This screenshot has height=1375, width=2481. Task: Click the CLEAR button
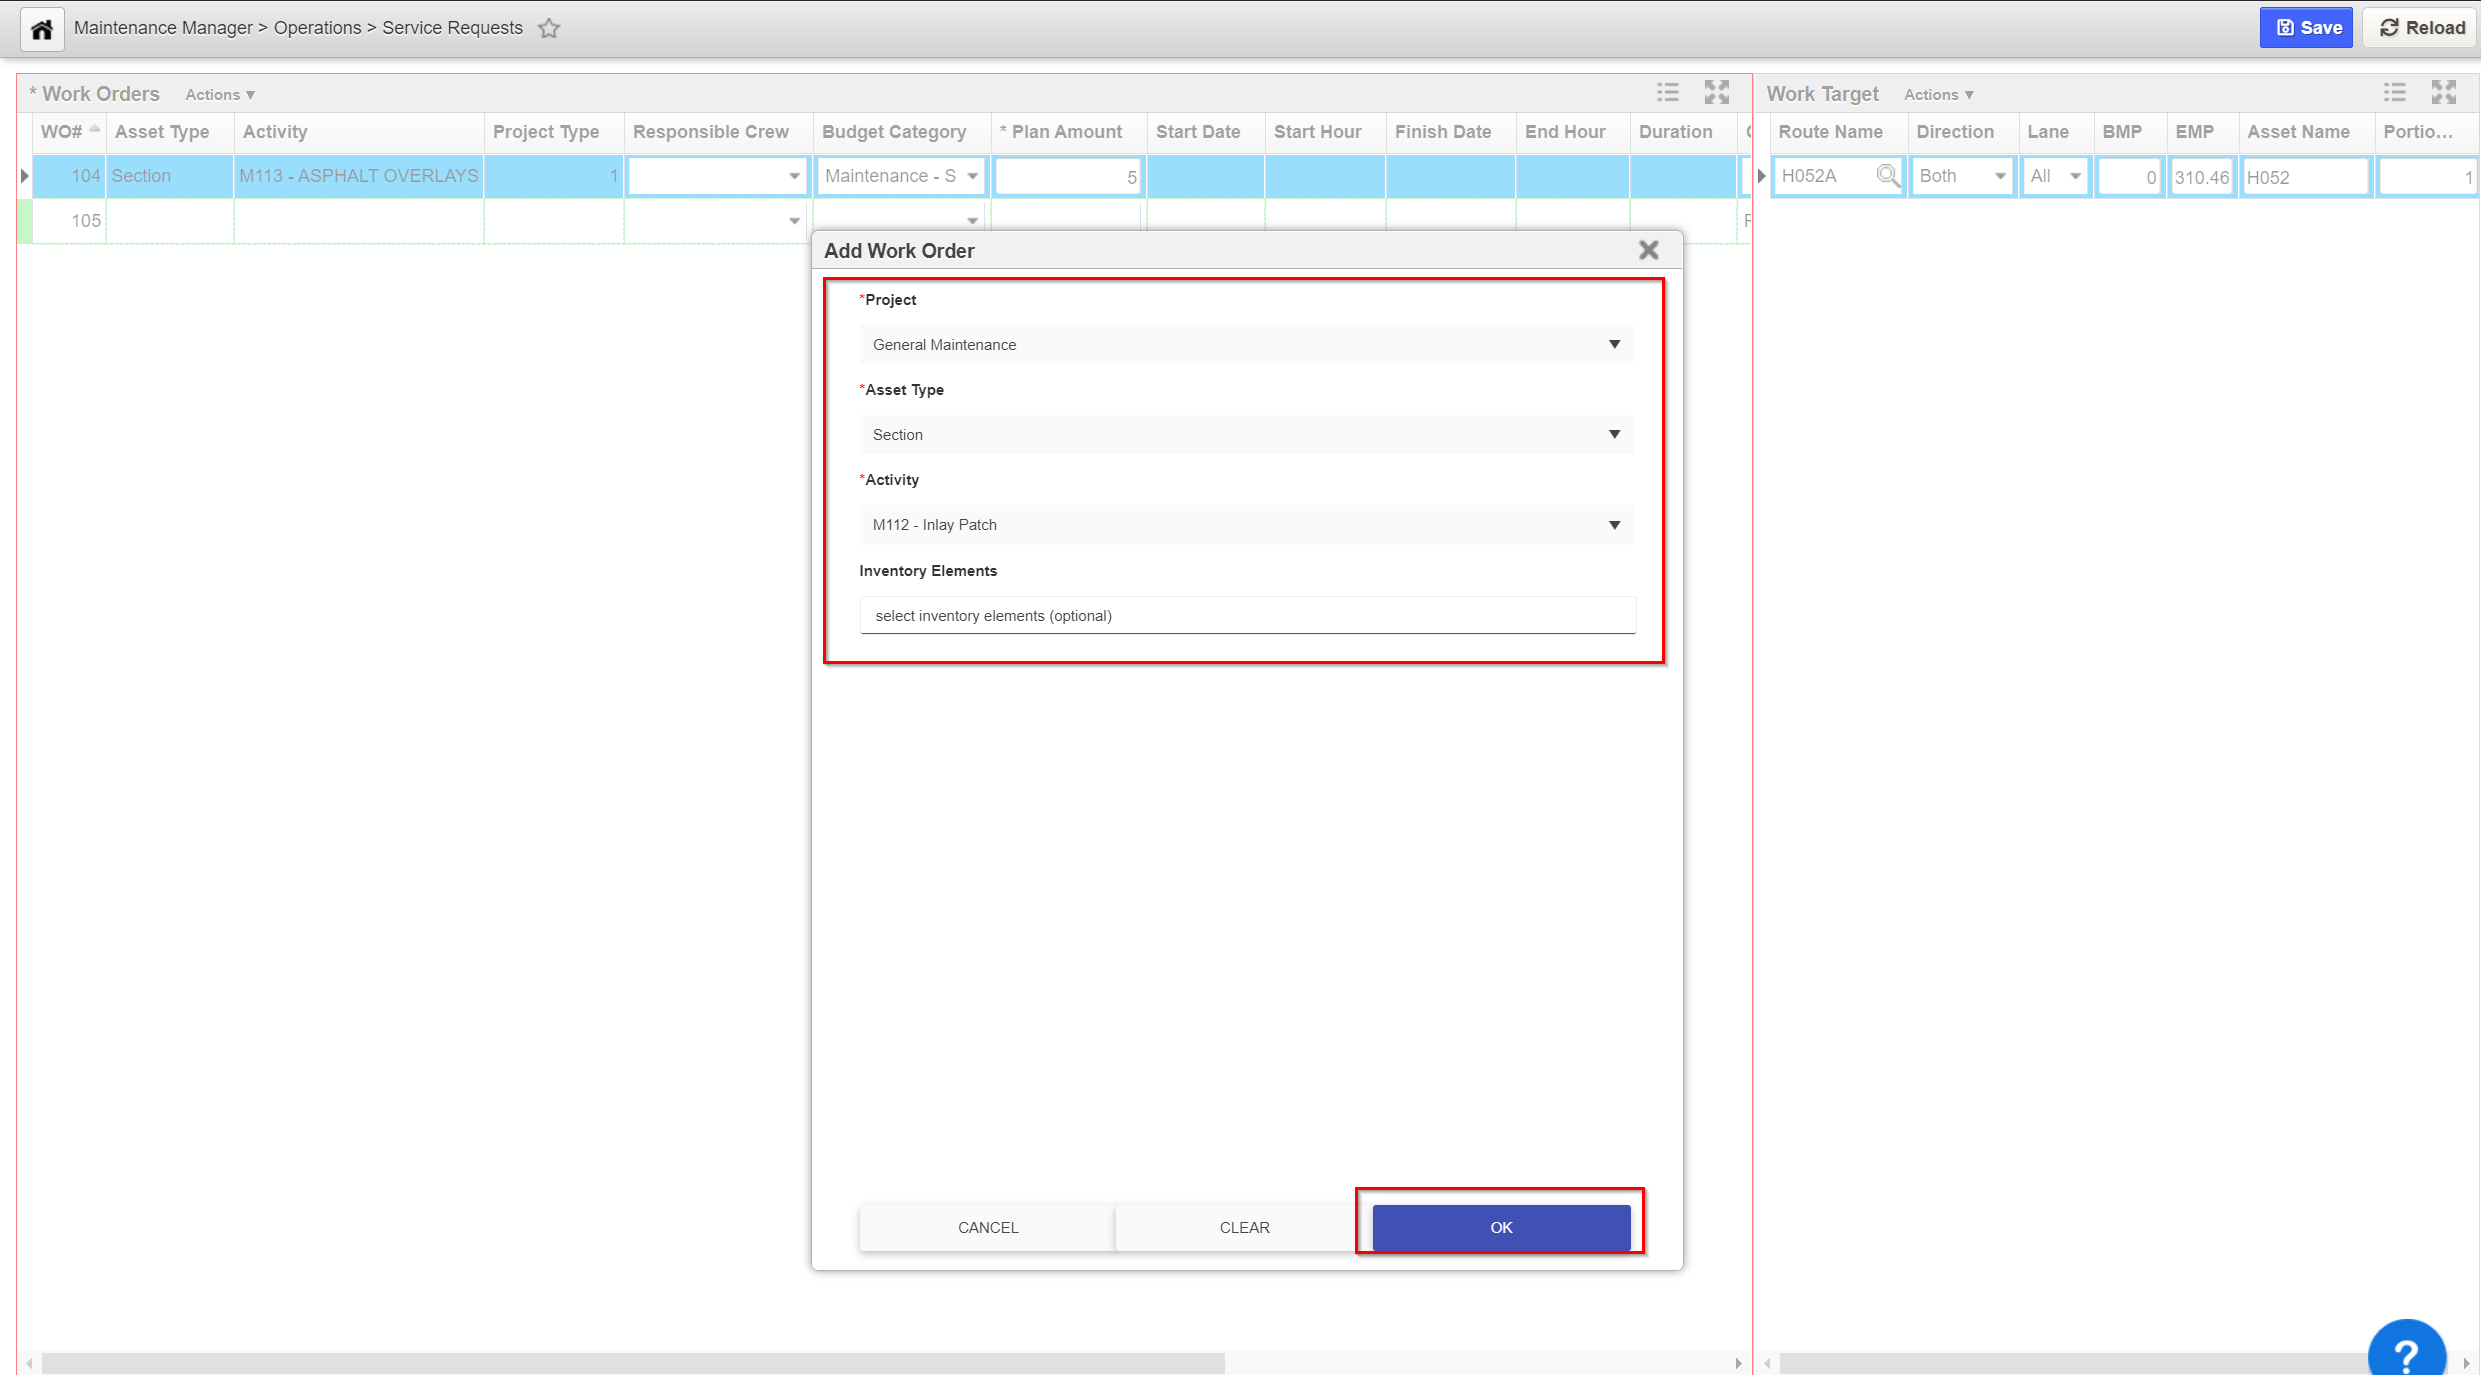click(x=1244, y=1227)
